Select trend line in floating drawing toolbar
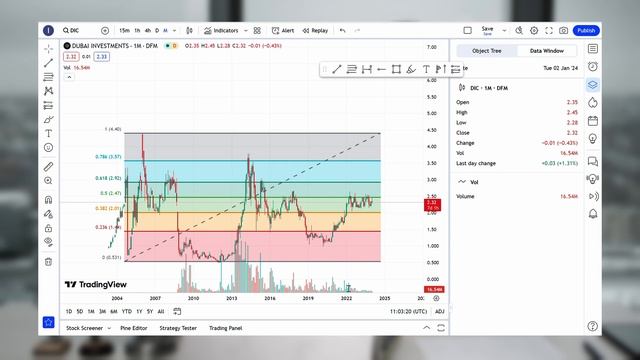The height and width of the screenshot is (360, 640). [x=337, y=69]
